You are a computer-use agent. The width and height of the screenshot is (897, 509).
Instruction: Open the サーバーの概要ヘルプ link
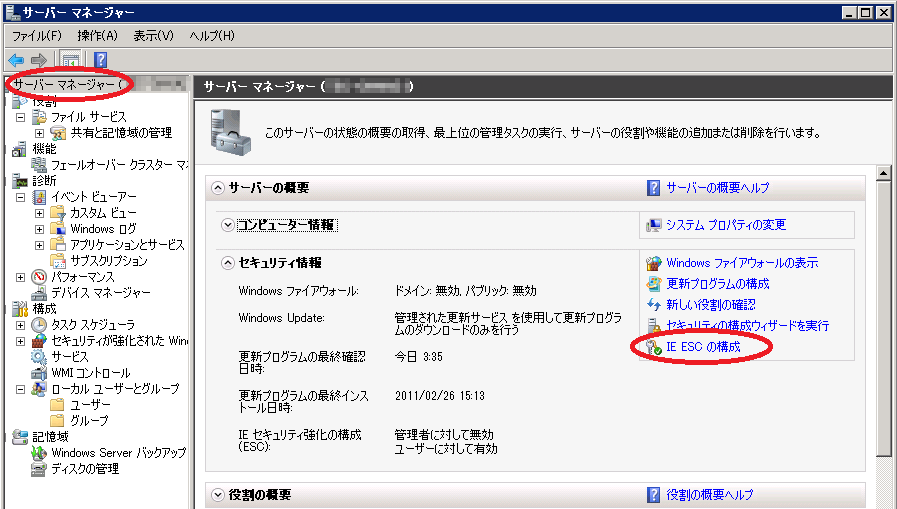(x=718, y=188)
